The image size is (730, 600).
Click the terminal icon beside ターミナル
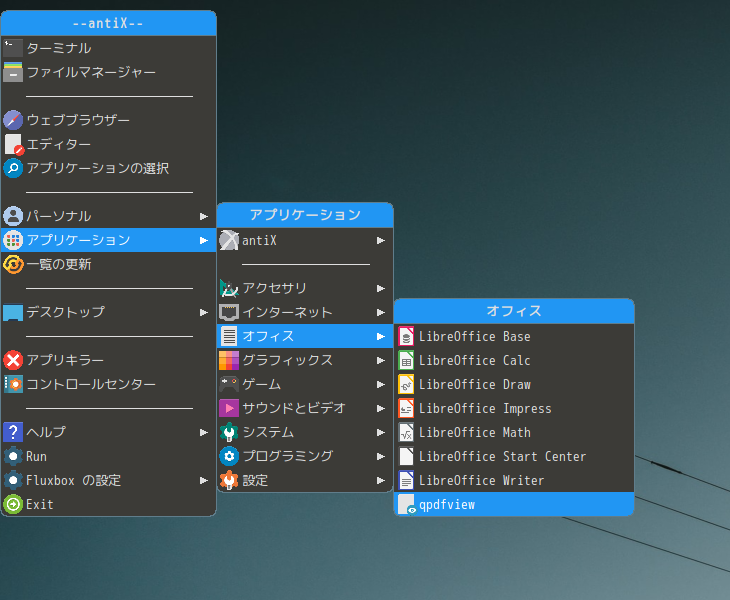pyautogui.click(x=13, y=48)
